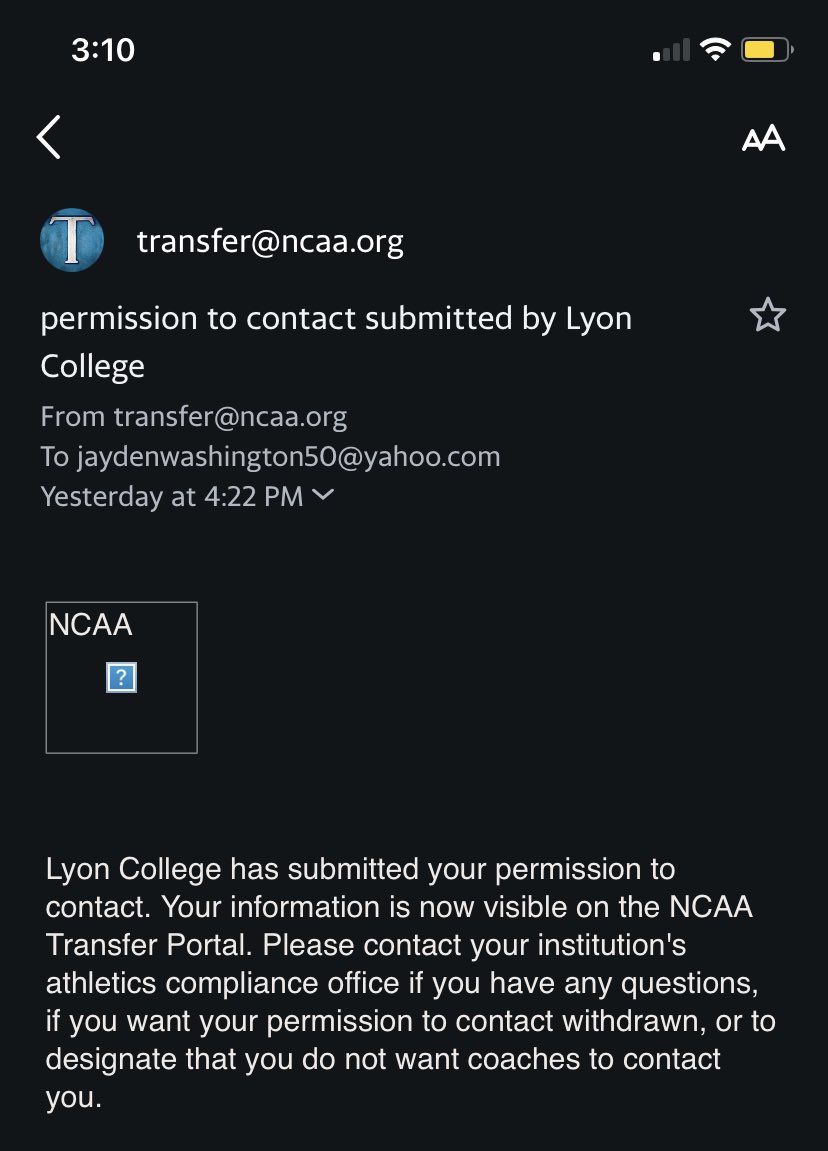The height and width of the screenshot is (1151, 828).
Task: Star this email from transfer@ncaa.org
Action: click(x=768, y=315)
